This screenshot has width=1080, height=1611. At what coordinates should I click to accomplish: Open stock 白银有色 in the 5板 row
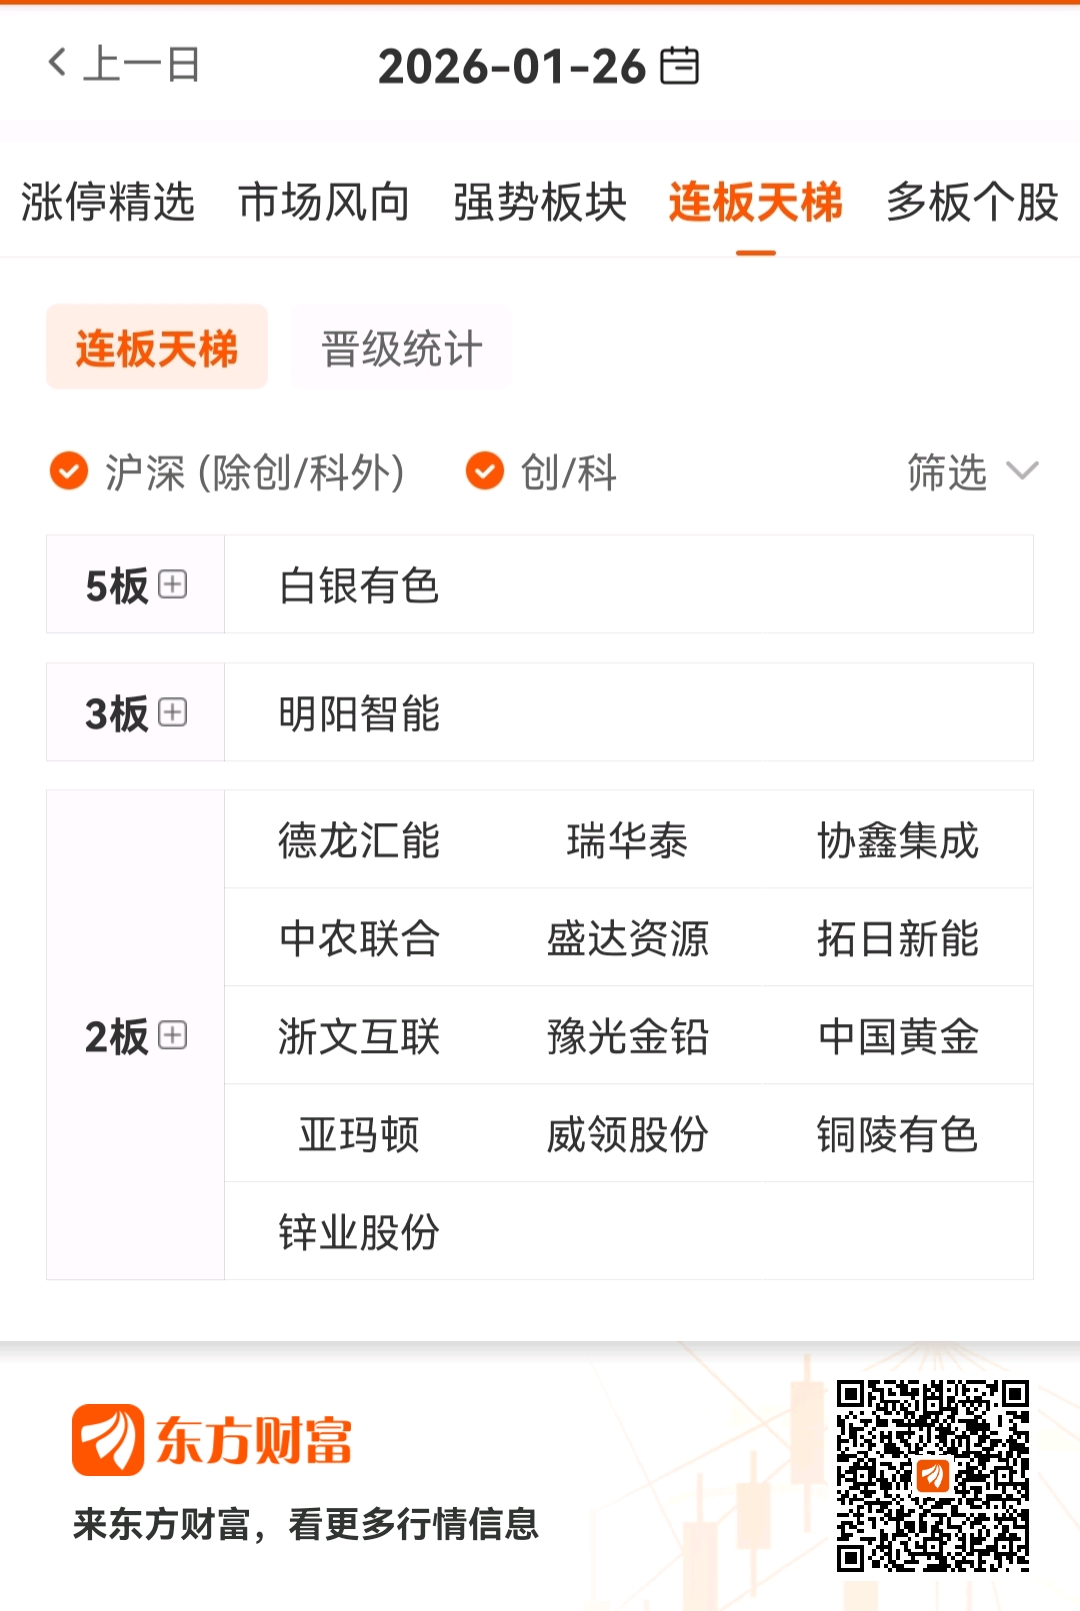[359, 585]
